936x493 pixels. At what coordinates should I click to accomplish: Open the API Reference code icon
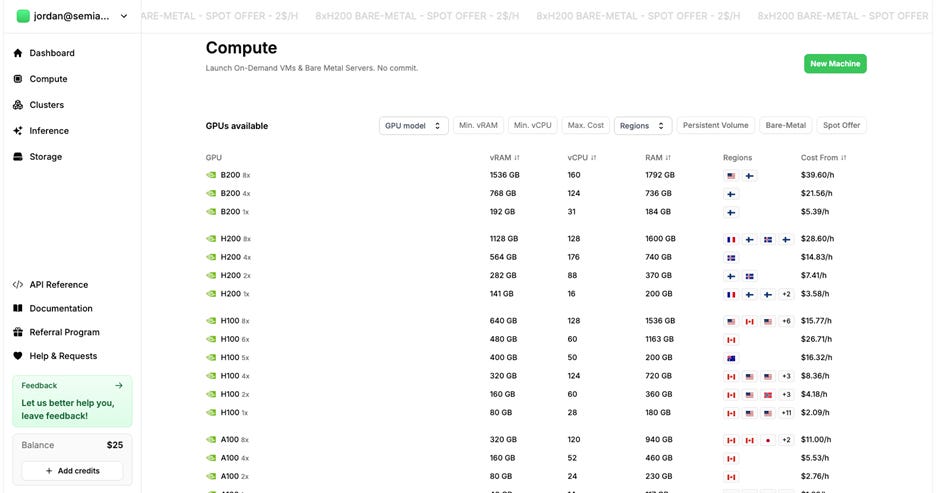pyautogui.click(x=18, y=285)
